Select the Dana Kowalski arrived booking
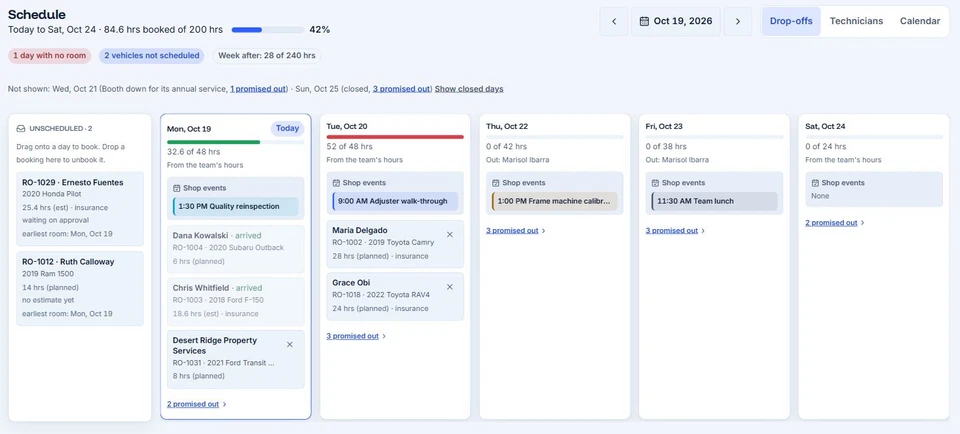This screenshot has width=960, height=434. [x=236, y=249]
